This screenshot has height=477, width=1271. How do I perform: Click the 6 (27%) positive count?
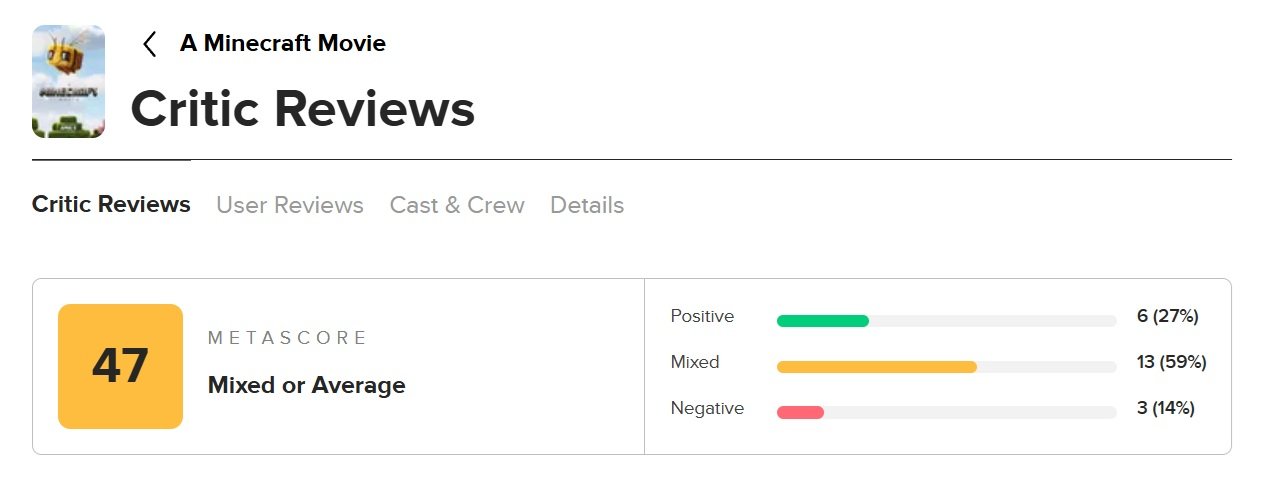click(x=1167, y=316)
